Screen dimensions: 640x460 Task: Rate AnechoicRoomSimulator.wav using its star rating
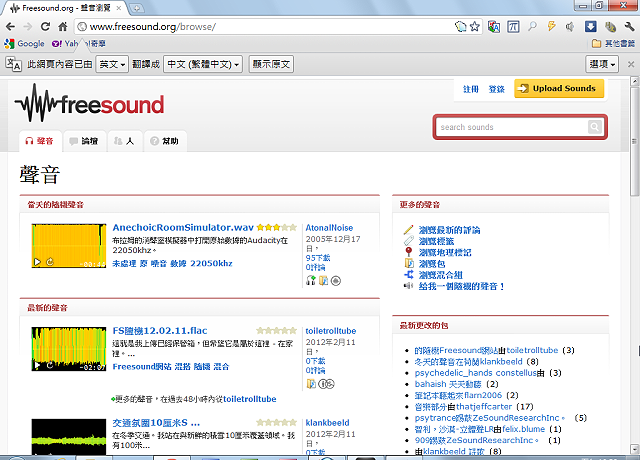coord(276,227)
